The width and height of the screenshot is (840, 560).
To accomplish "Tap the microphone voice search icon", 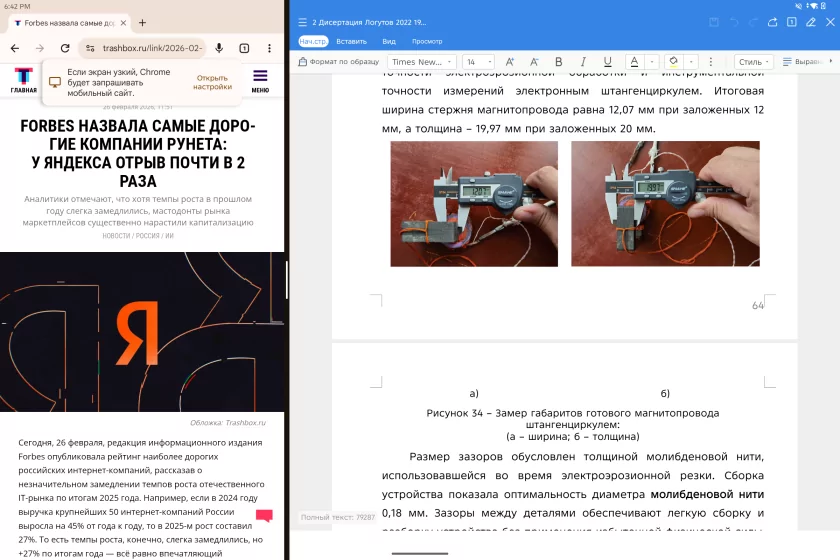I will 219,48.
